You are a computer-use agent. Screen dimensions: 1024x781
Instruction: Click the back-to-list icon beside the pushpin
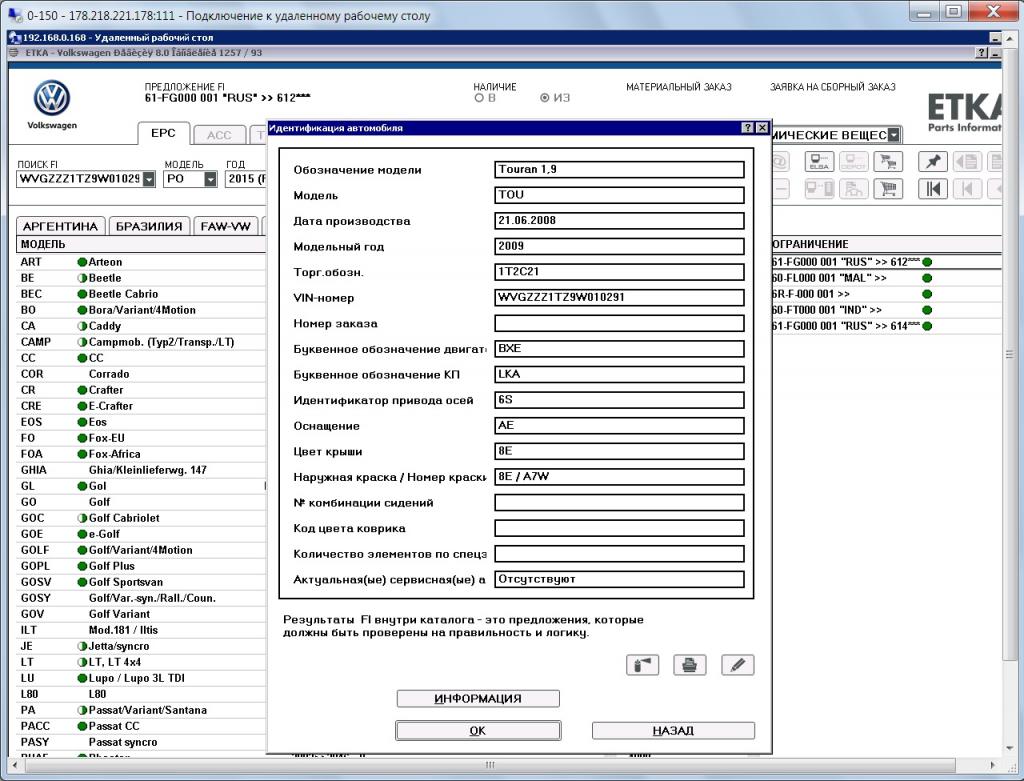(x=967, y=161)
